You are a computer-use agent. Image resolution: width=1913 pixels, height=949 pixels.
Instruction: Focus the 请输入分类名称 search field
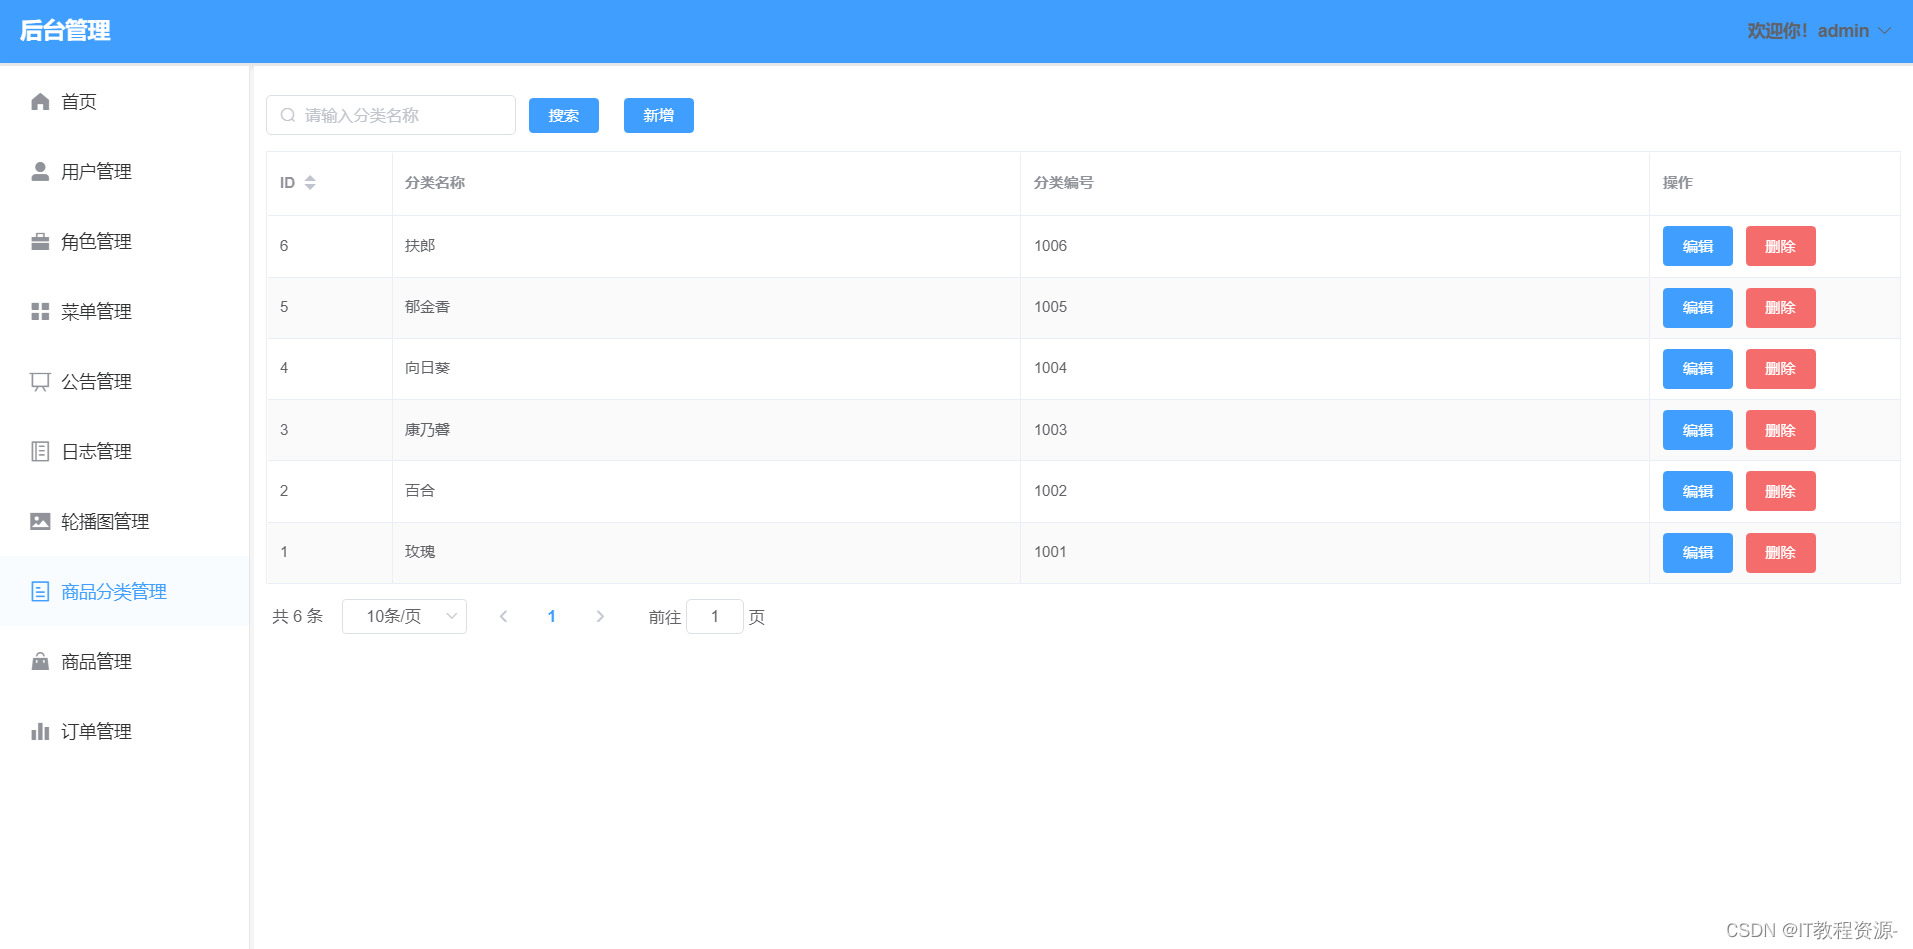click(391, 115)
